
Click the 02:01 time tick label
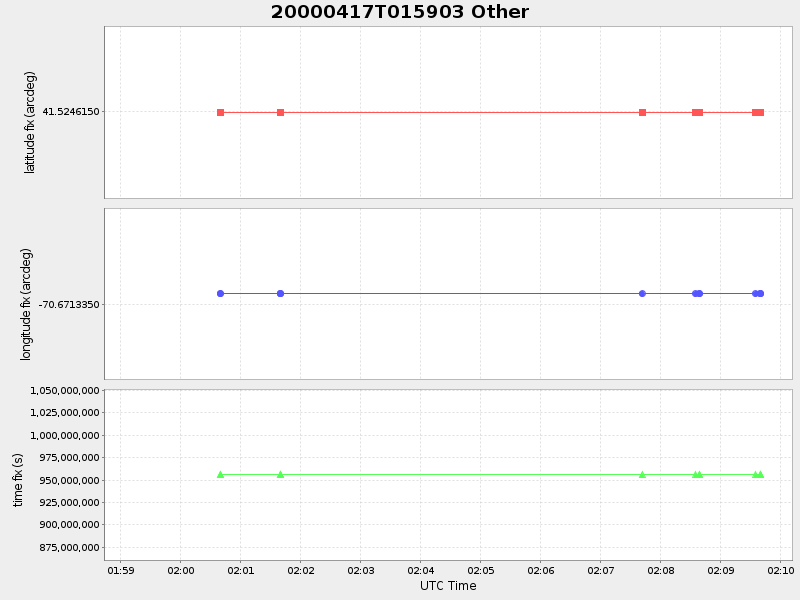coord(240,570)
